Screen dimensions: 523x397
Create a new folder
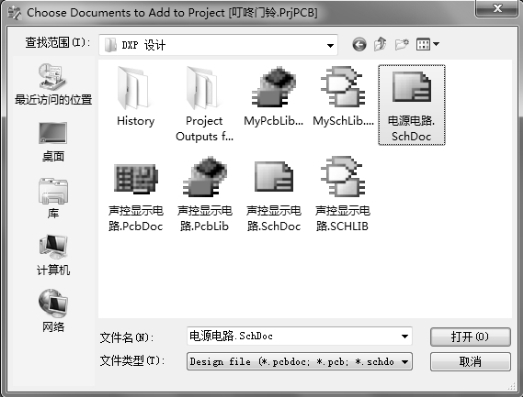coord(402,44)
